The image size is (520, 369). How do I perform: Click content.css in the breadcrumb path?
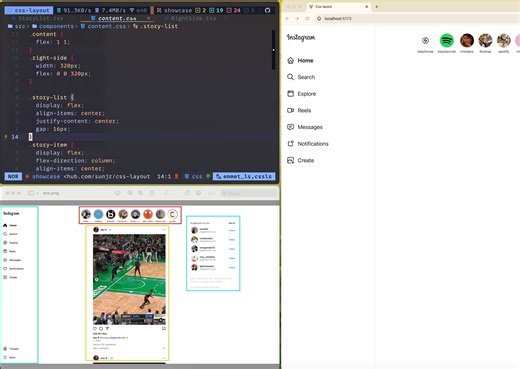tap(103, 26)
